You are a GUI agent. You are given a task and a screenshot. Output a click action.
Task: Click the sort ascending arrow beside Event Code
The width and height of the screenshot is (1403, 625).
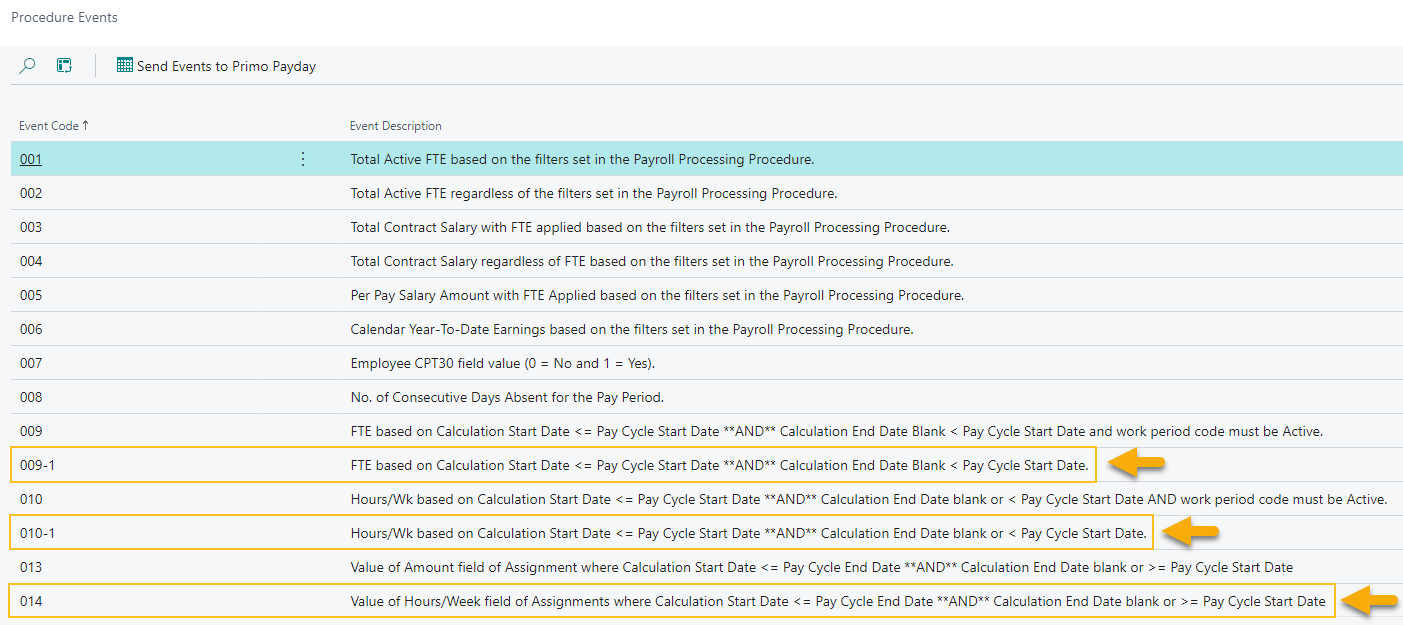[x=85, y=125]
